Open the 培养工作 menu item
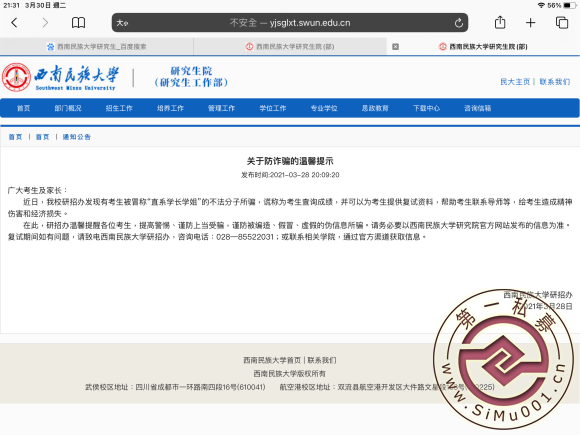 tap(170, 108)
